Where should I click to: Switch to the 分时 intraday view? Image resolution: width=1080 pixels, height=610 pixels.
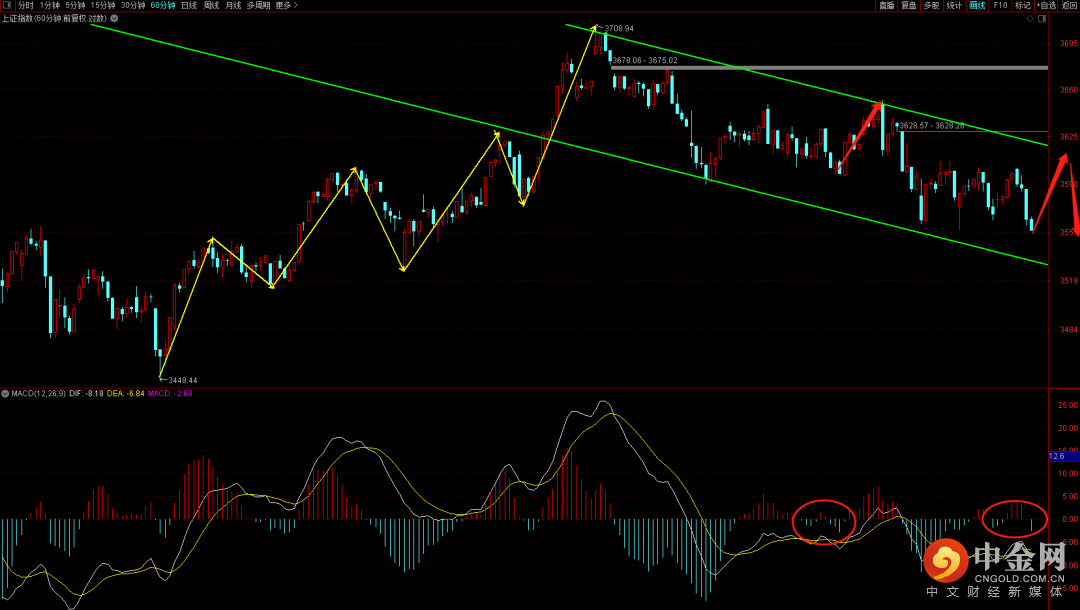coord(25,5)
